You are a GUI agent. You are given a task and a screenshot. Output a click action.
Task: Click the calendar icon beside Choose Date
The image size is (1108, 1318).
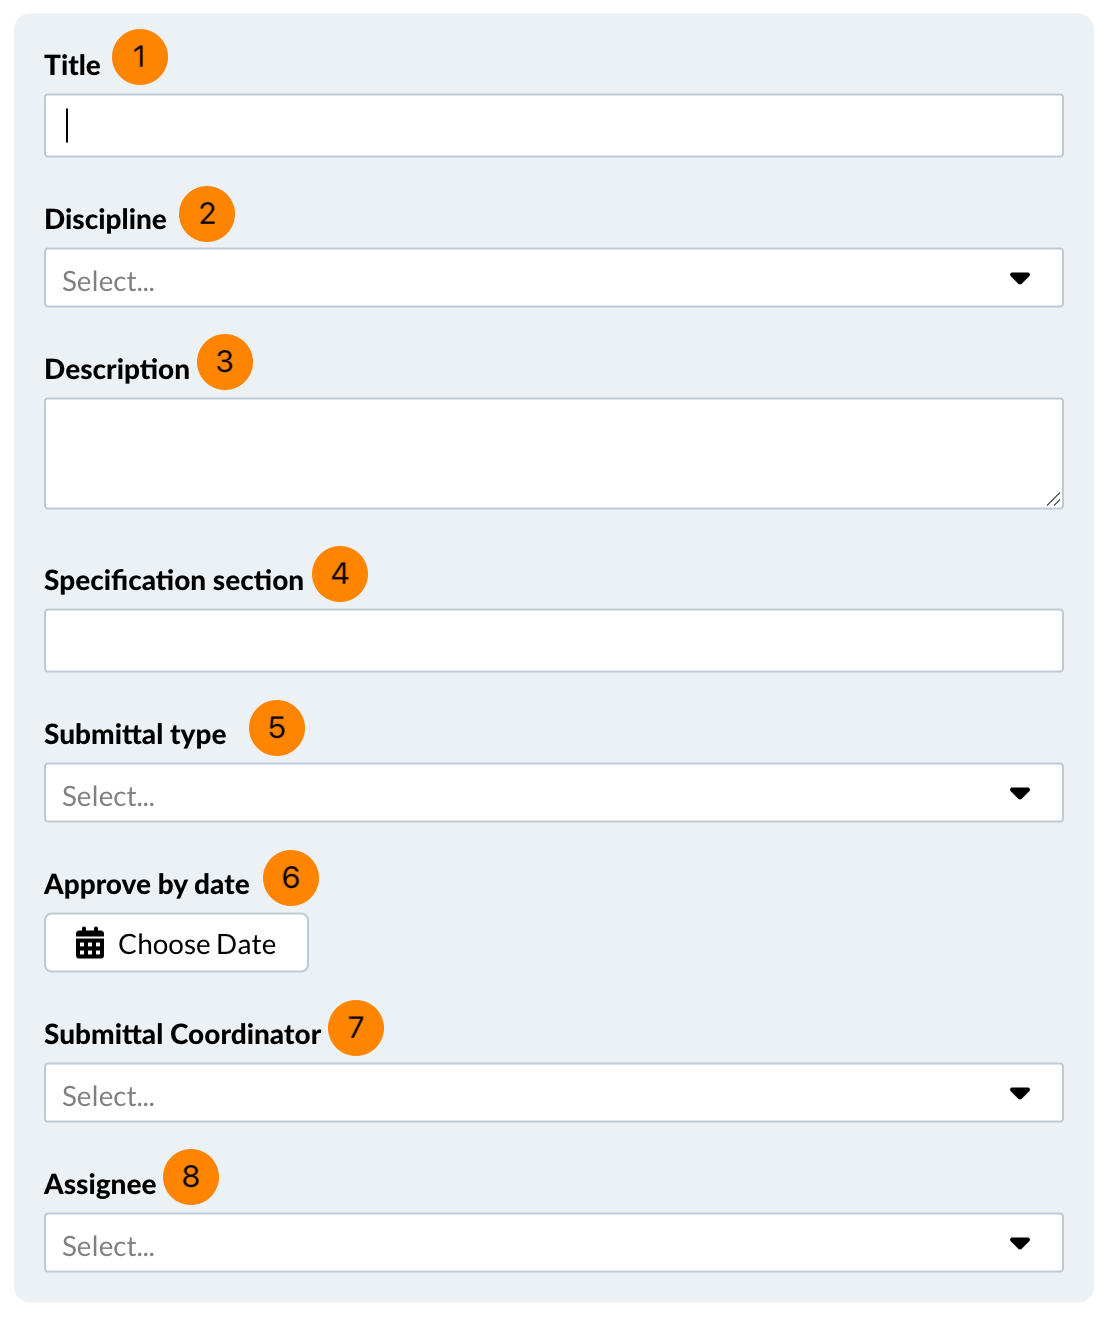point(90,943)
